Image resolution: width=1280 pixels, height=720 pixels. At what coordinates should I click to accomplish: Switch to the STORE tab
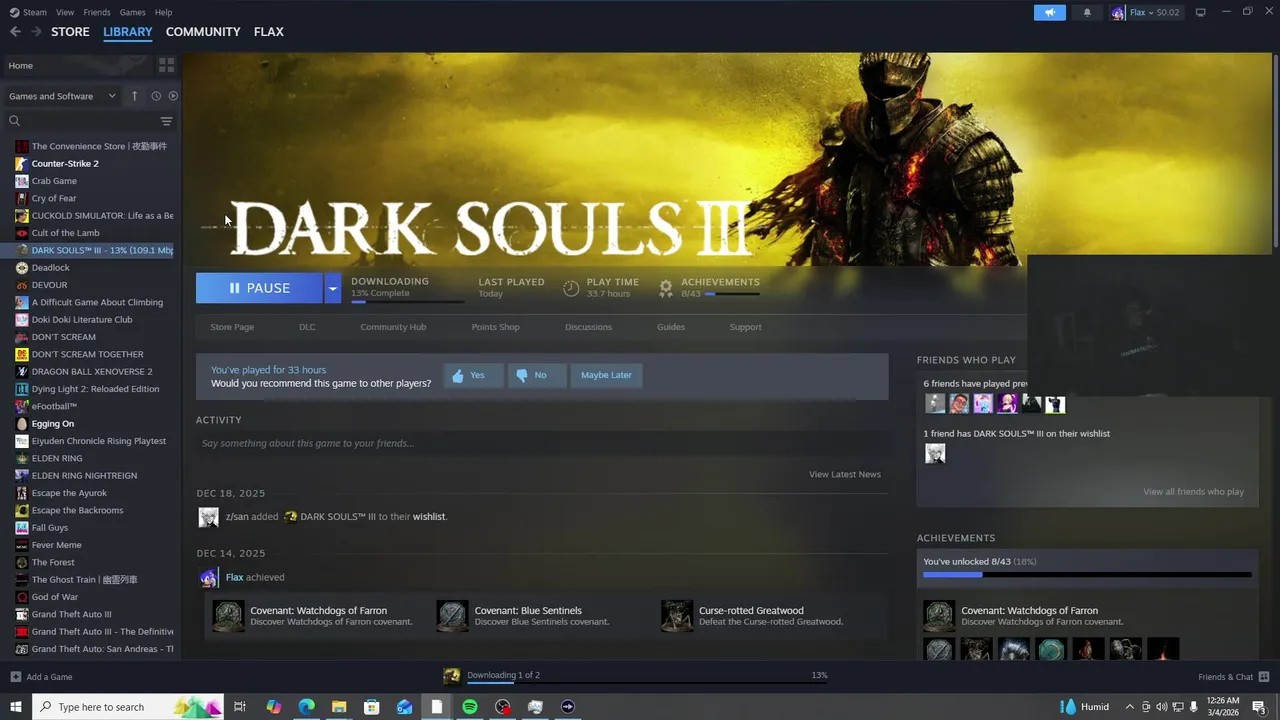(x=70, y=32)
